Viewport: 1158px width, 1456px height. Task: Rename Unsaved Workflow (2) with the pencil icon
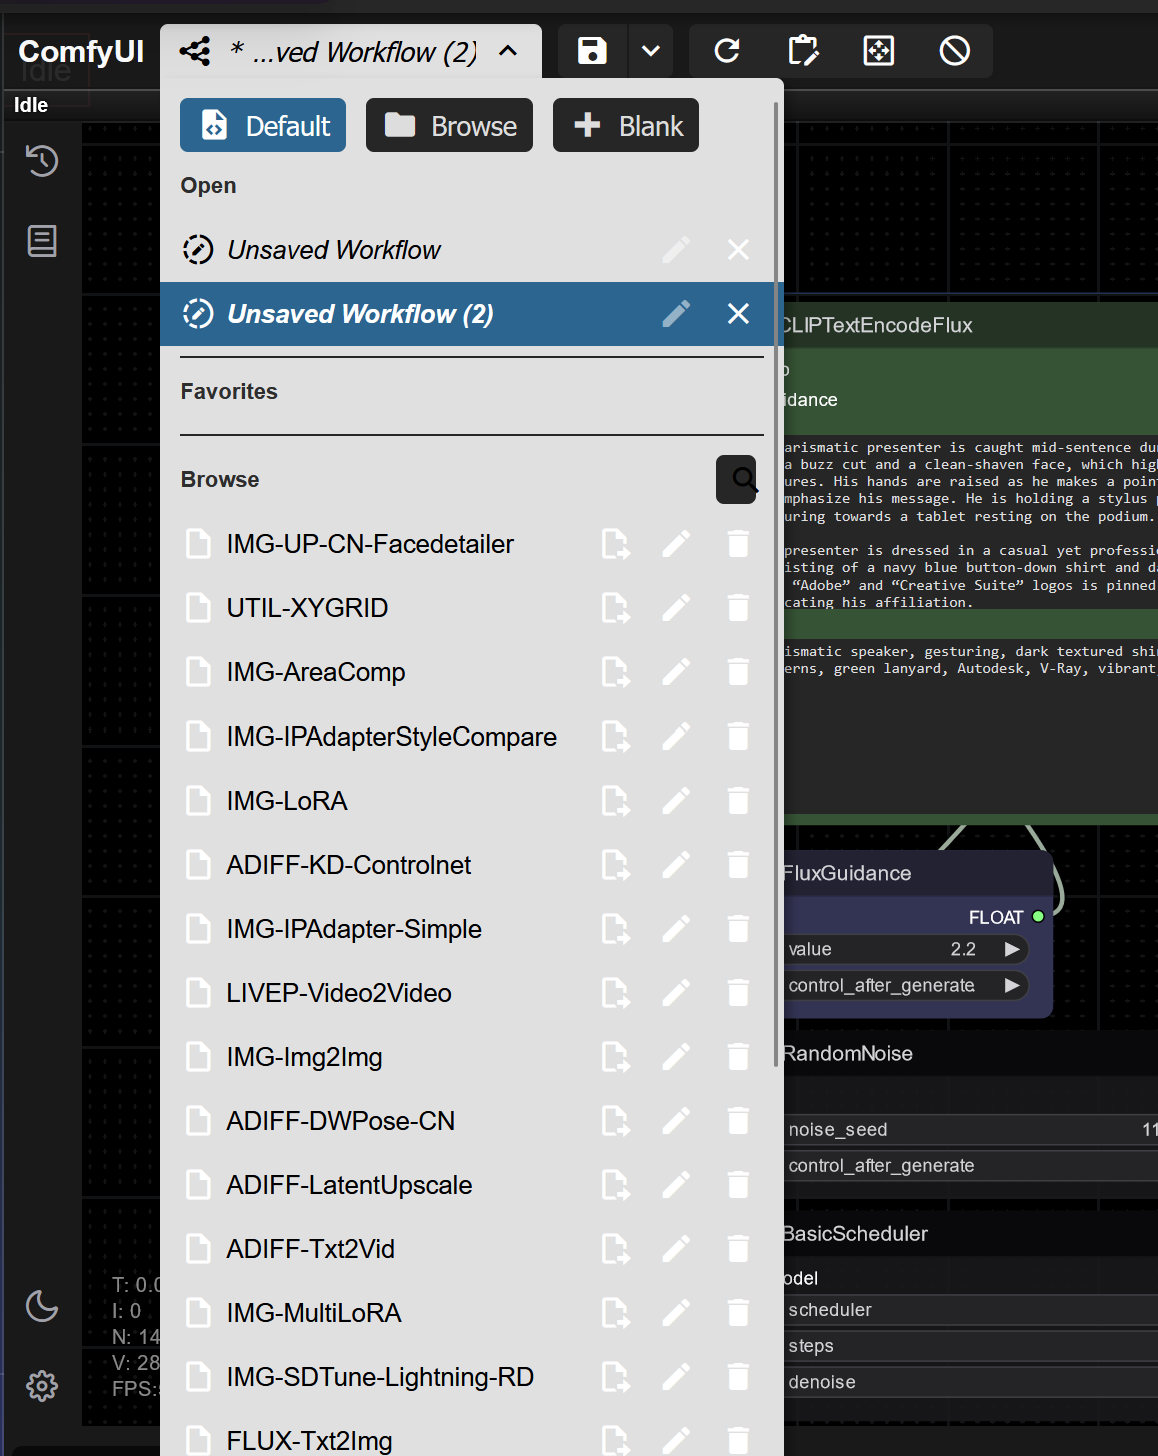point(676,313)
